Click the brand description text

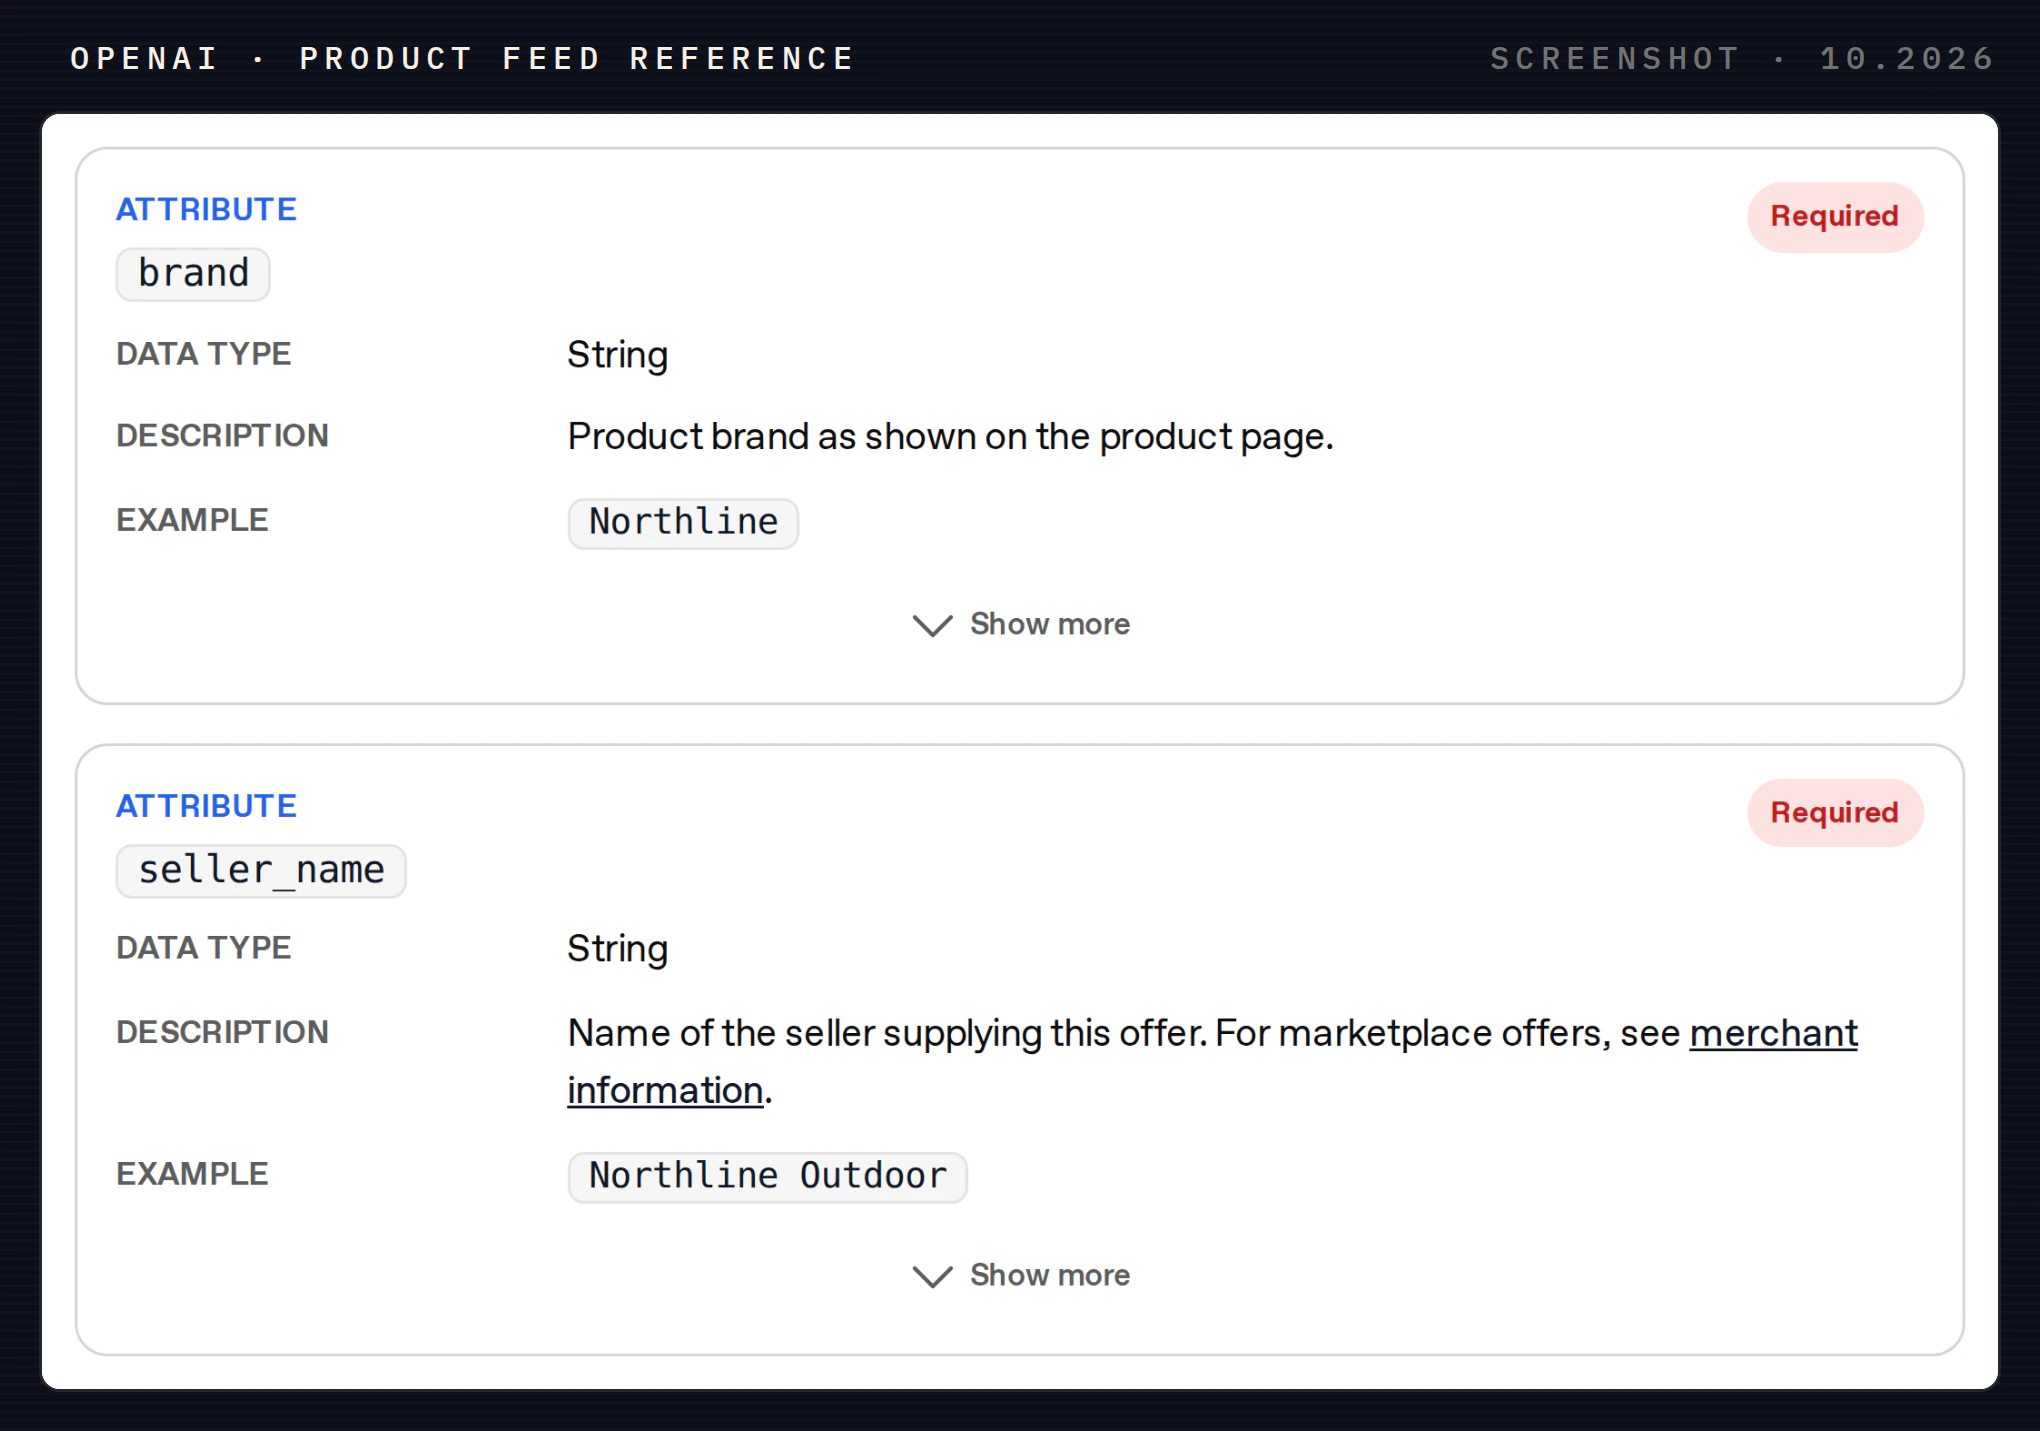coord(950,437)
